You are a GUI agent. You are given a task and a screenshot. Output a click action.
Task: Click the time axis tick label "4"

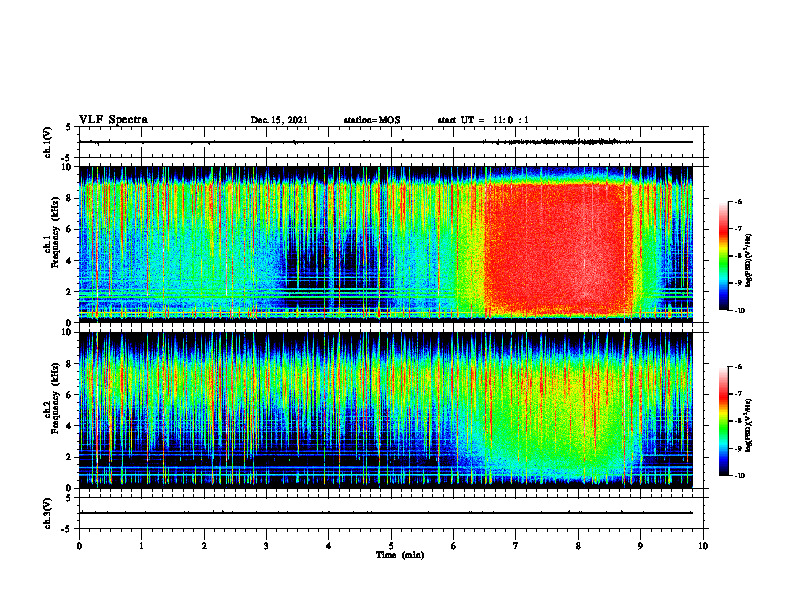329,546
